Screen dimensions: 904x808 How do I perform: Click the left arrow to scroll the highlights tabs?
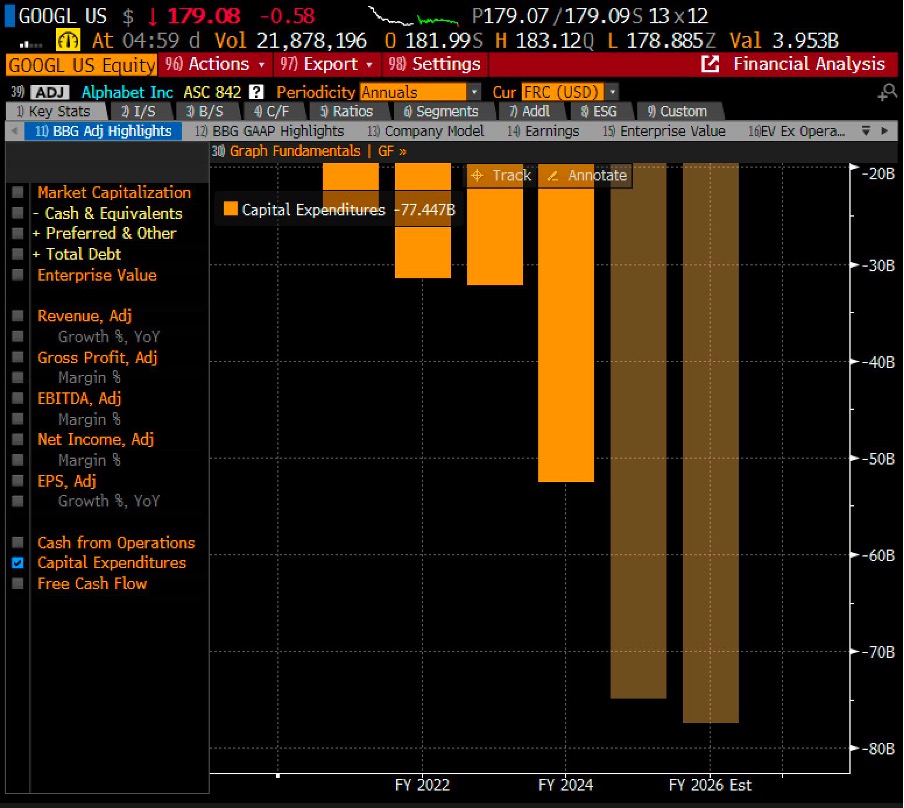[15, 131]
